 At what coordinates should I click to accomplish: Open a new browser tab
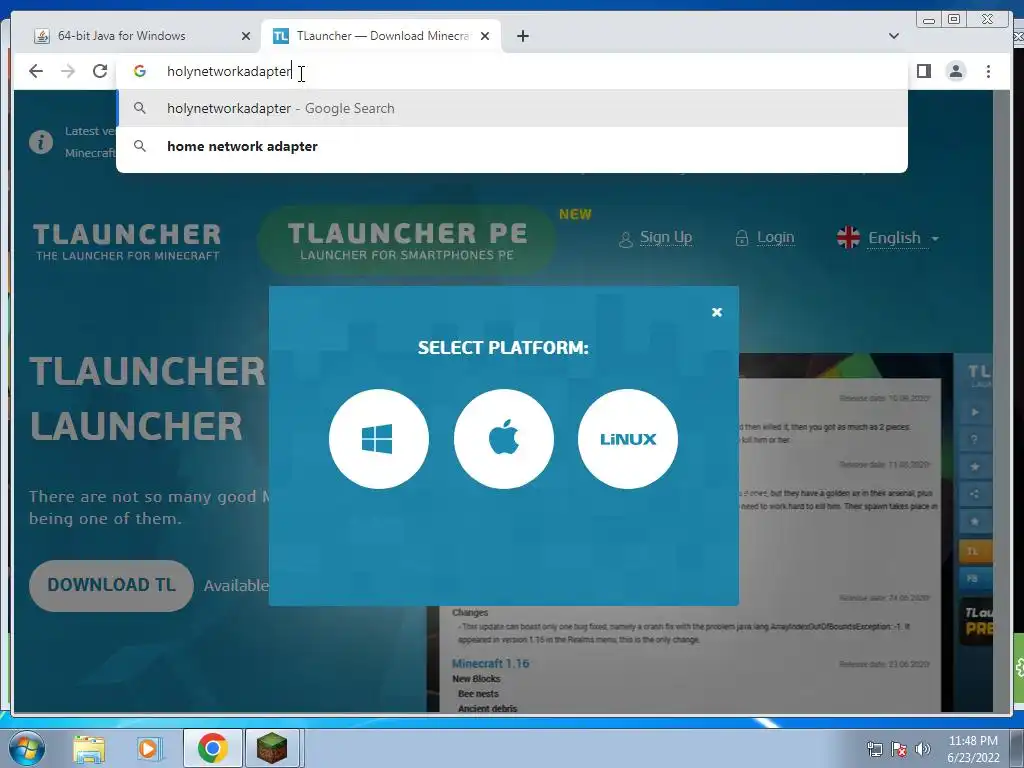[522, 36]
